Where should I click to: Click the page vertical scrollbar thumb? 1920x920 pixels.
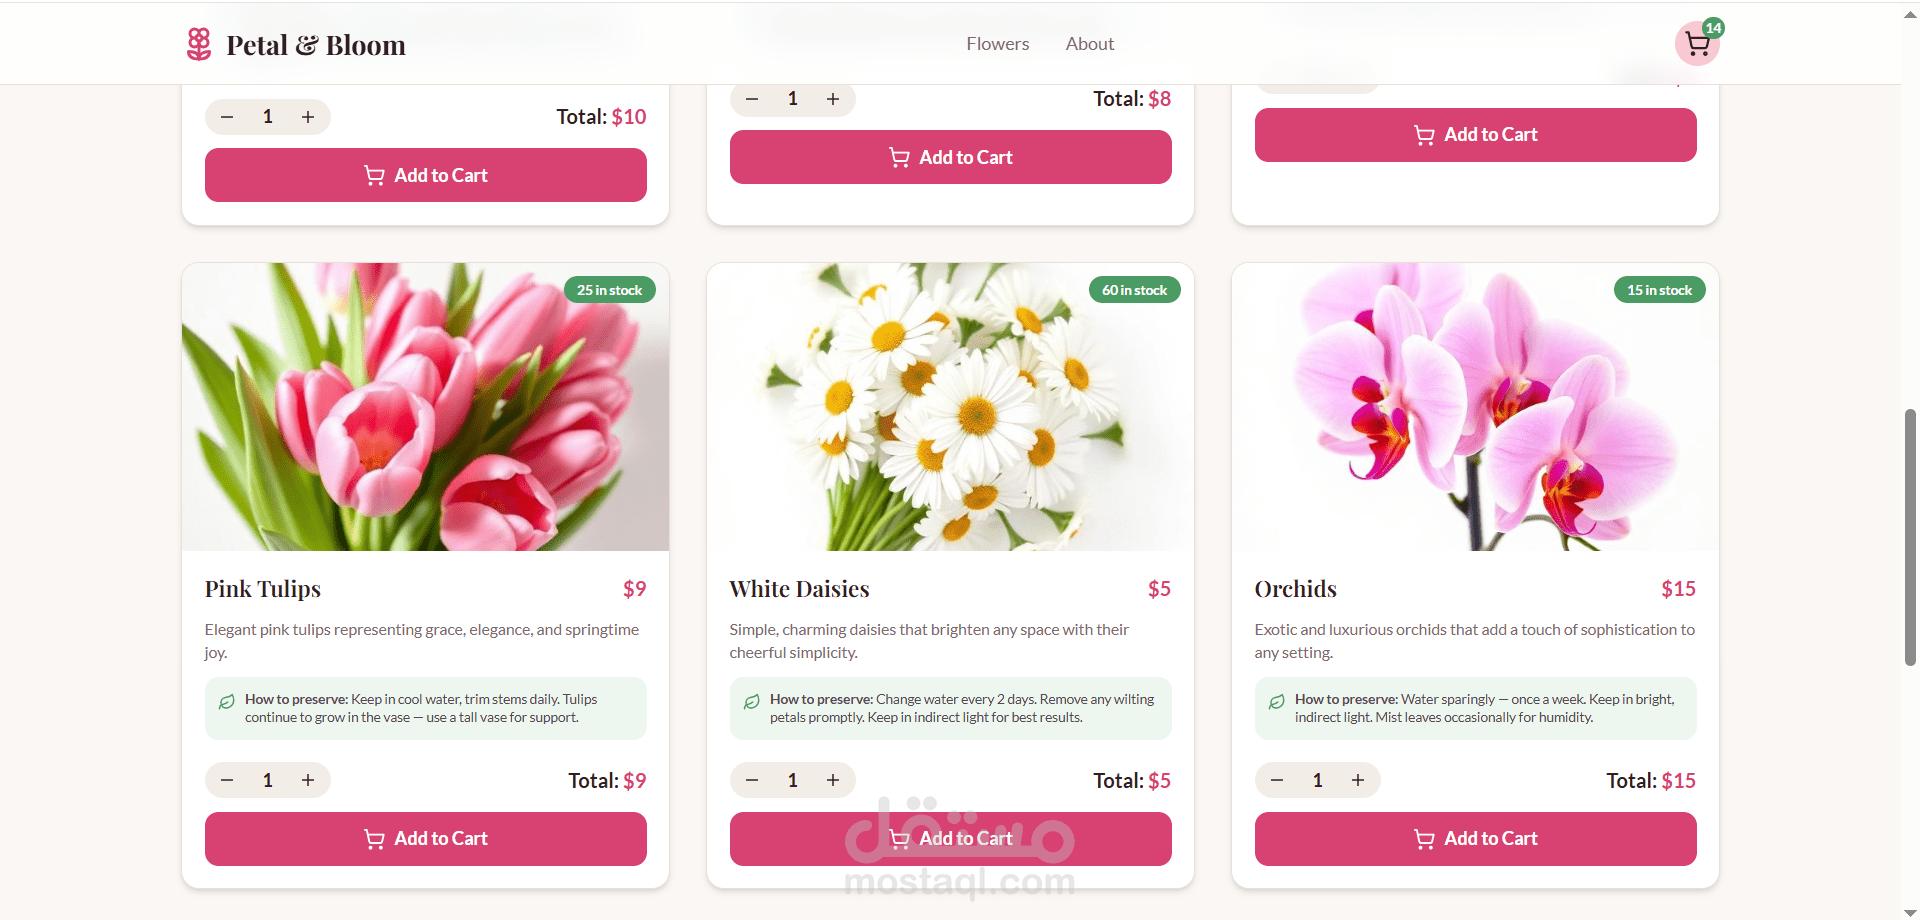point(1910,537)
